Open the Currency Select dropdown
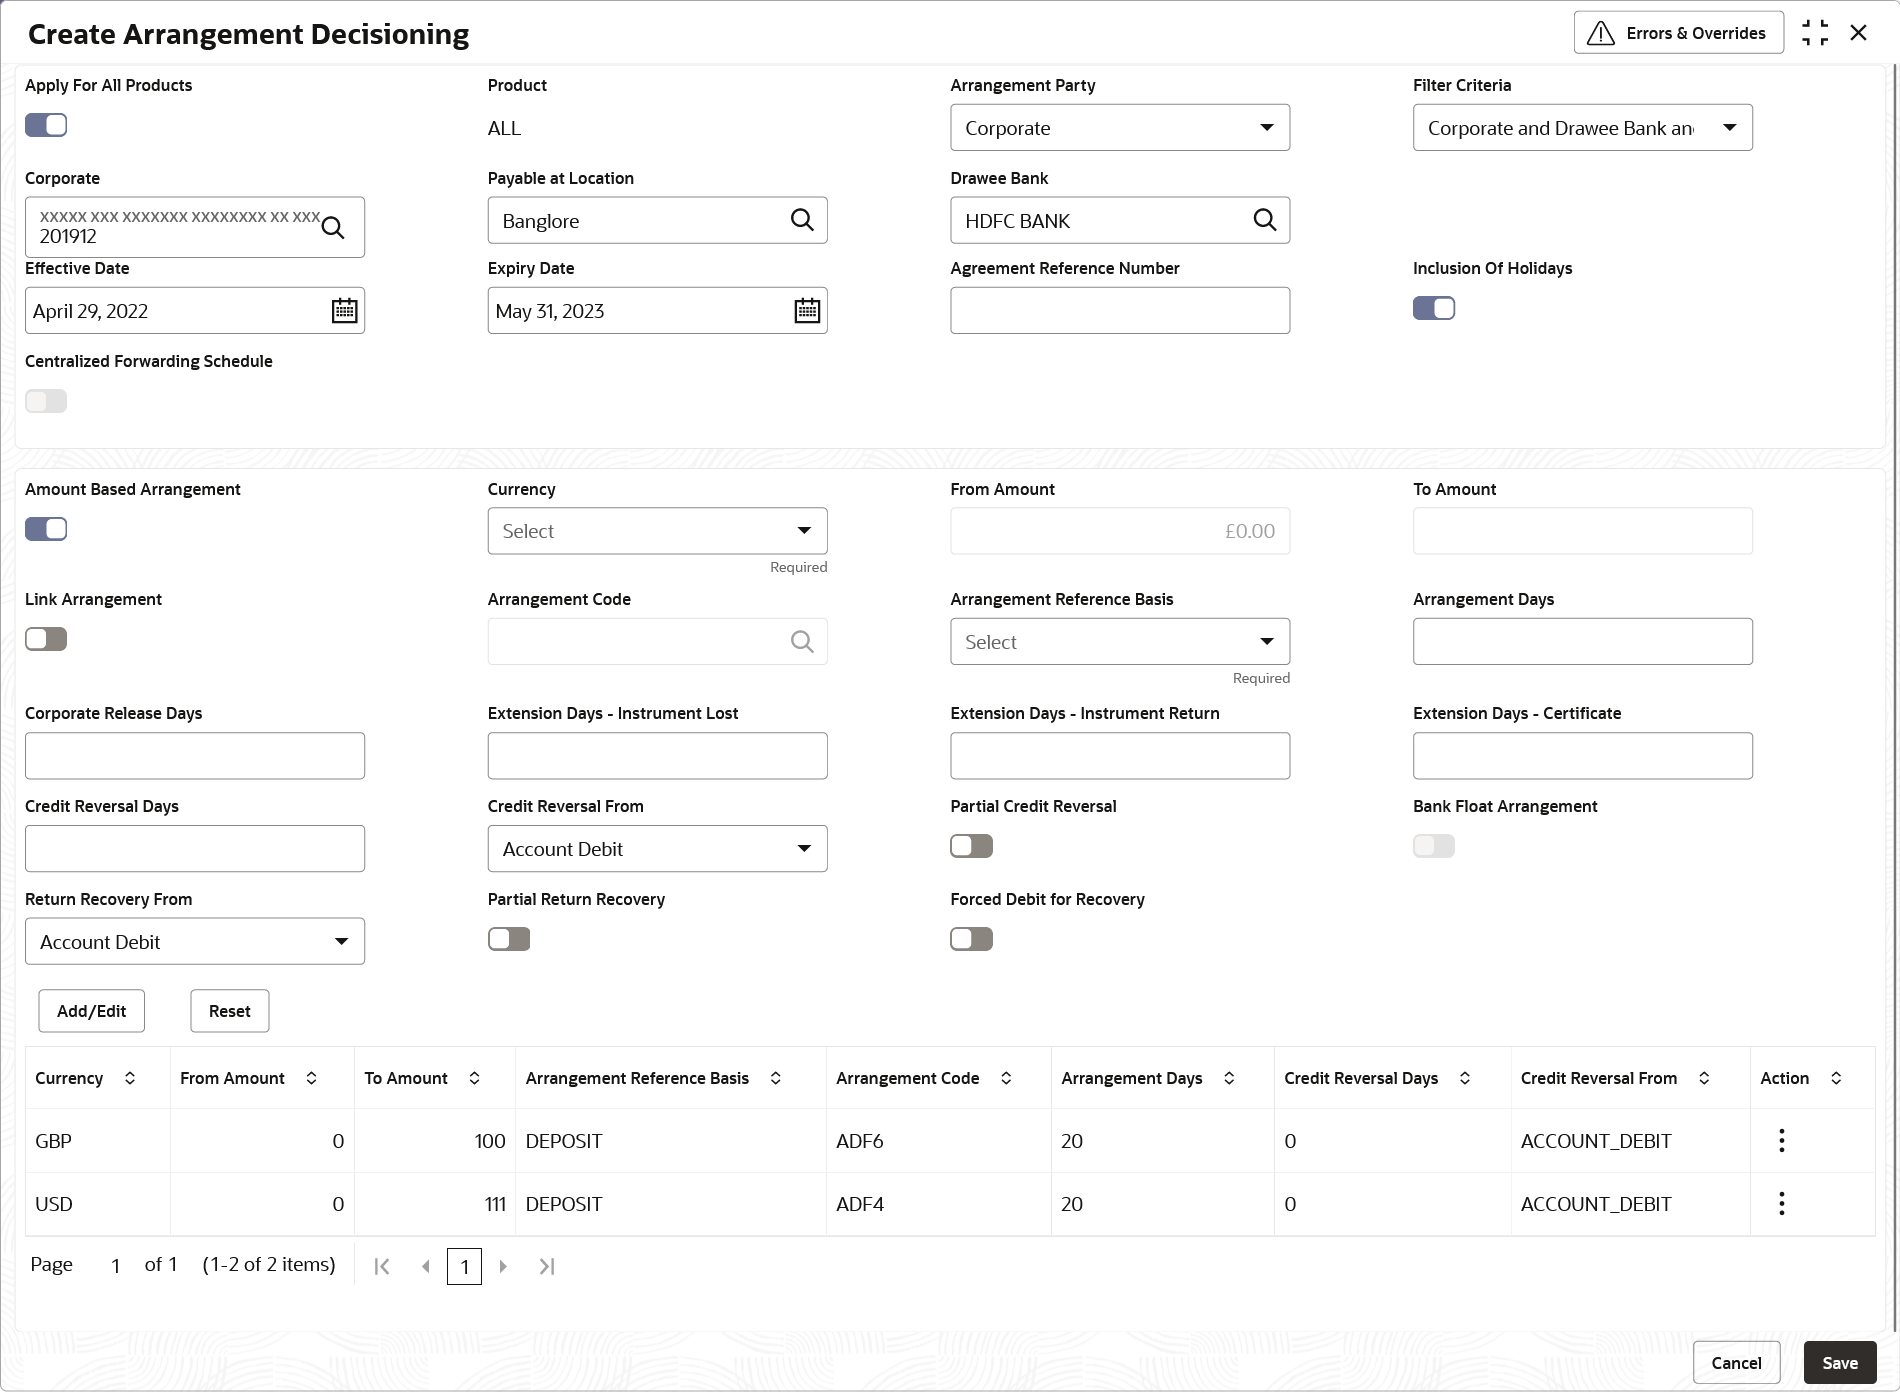Image resolution: width=1900 pixels, height=1392 pixels. [657, 531]
